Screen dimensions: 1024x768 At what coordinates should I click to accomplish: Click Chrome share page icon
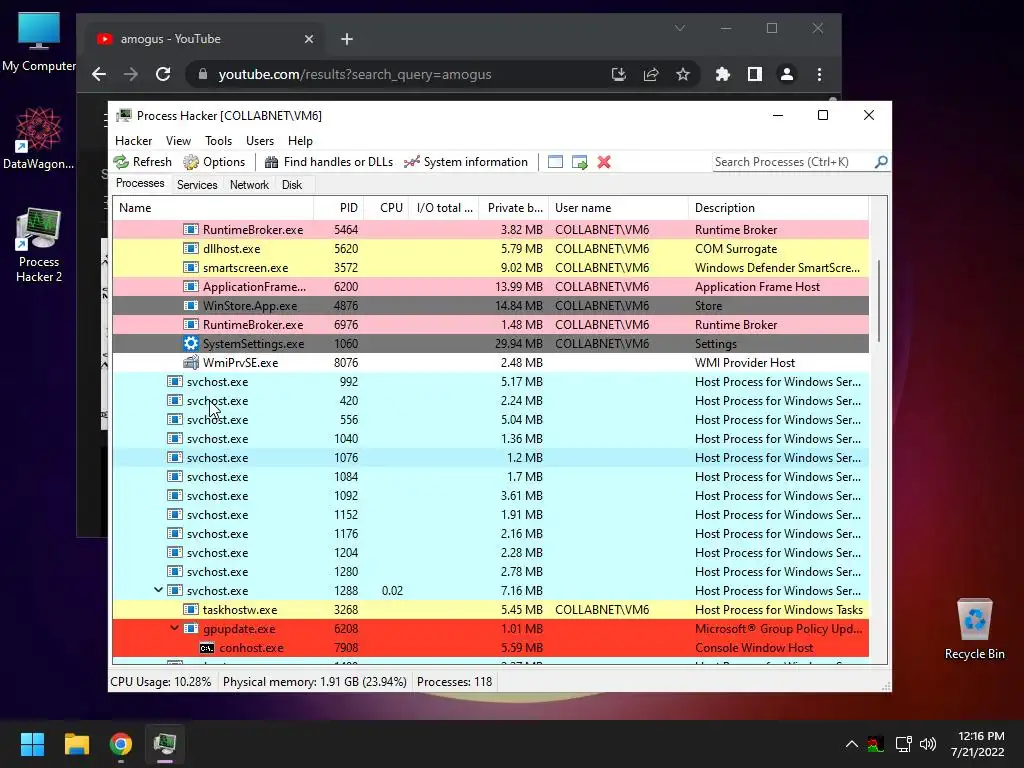(651, 74)
